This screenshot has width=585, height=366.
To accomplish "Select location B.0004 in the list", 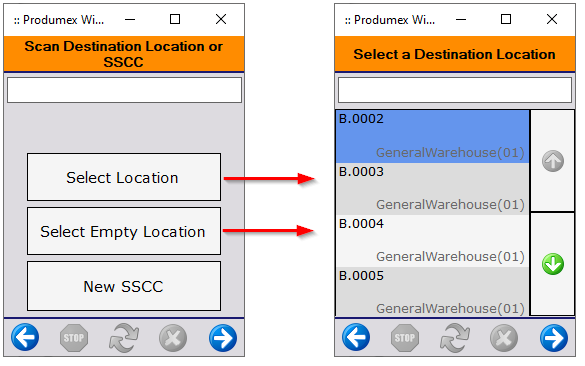I will pos(432,241).
